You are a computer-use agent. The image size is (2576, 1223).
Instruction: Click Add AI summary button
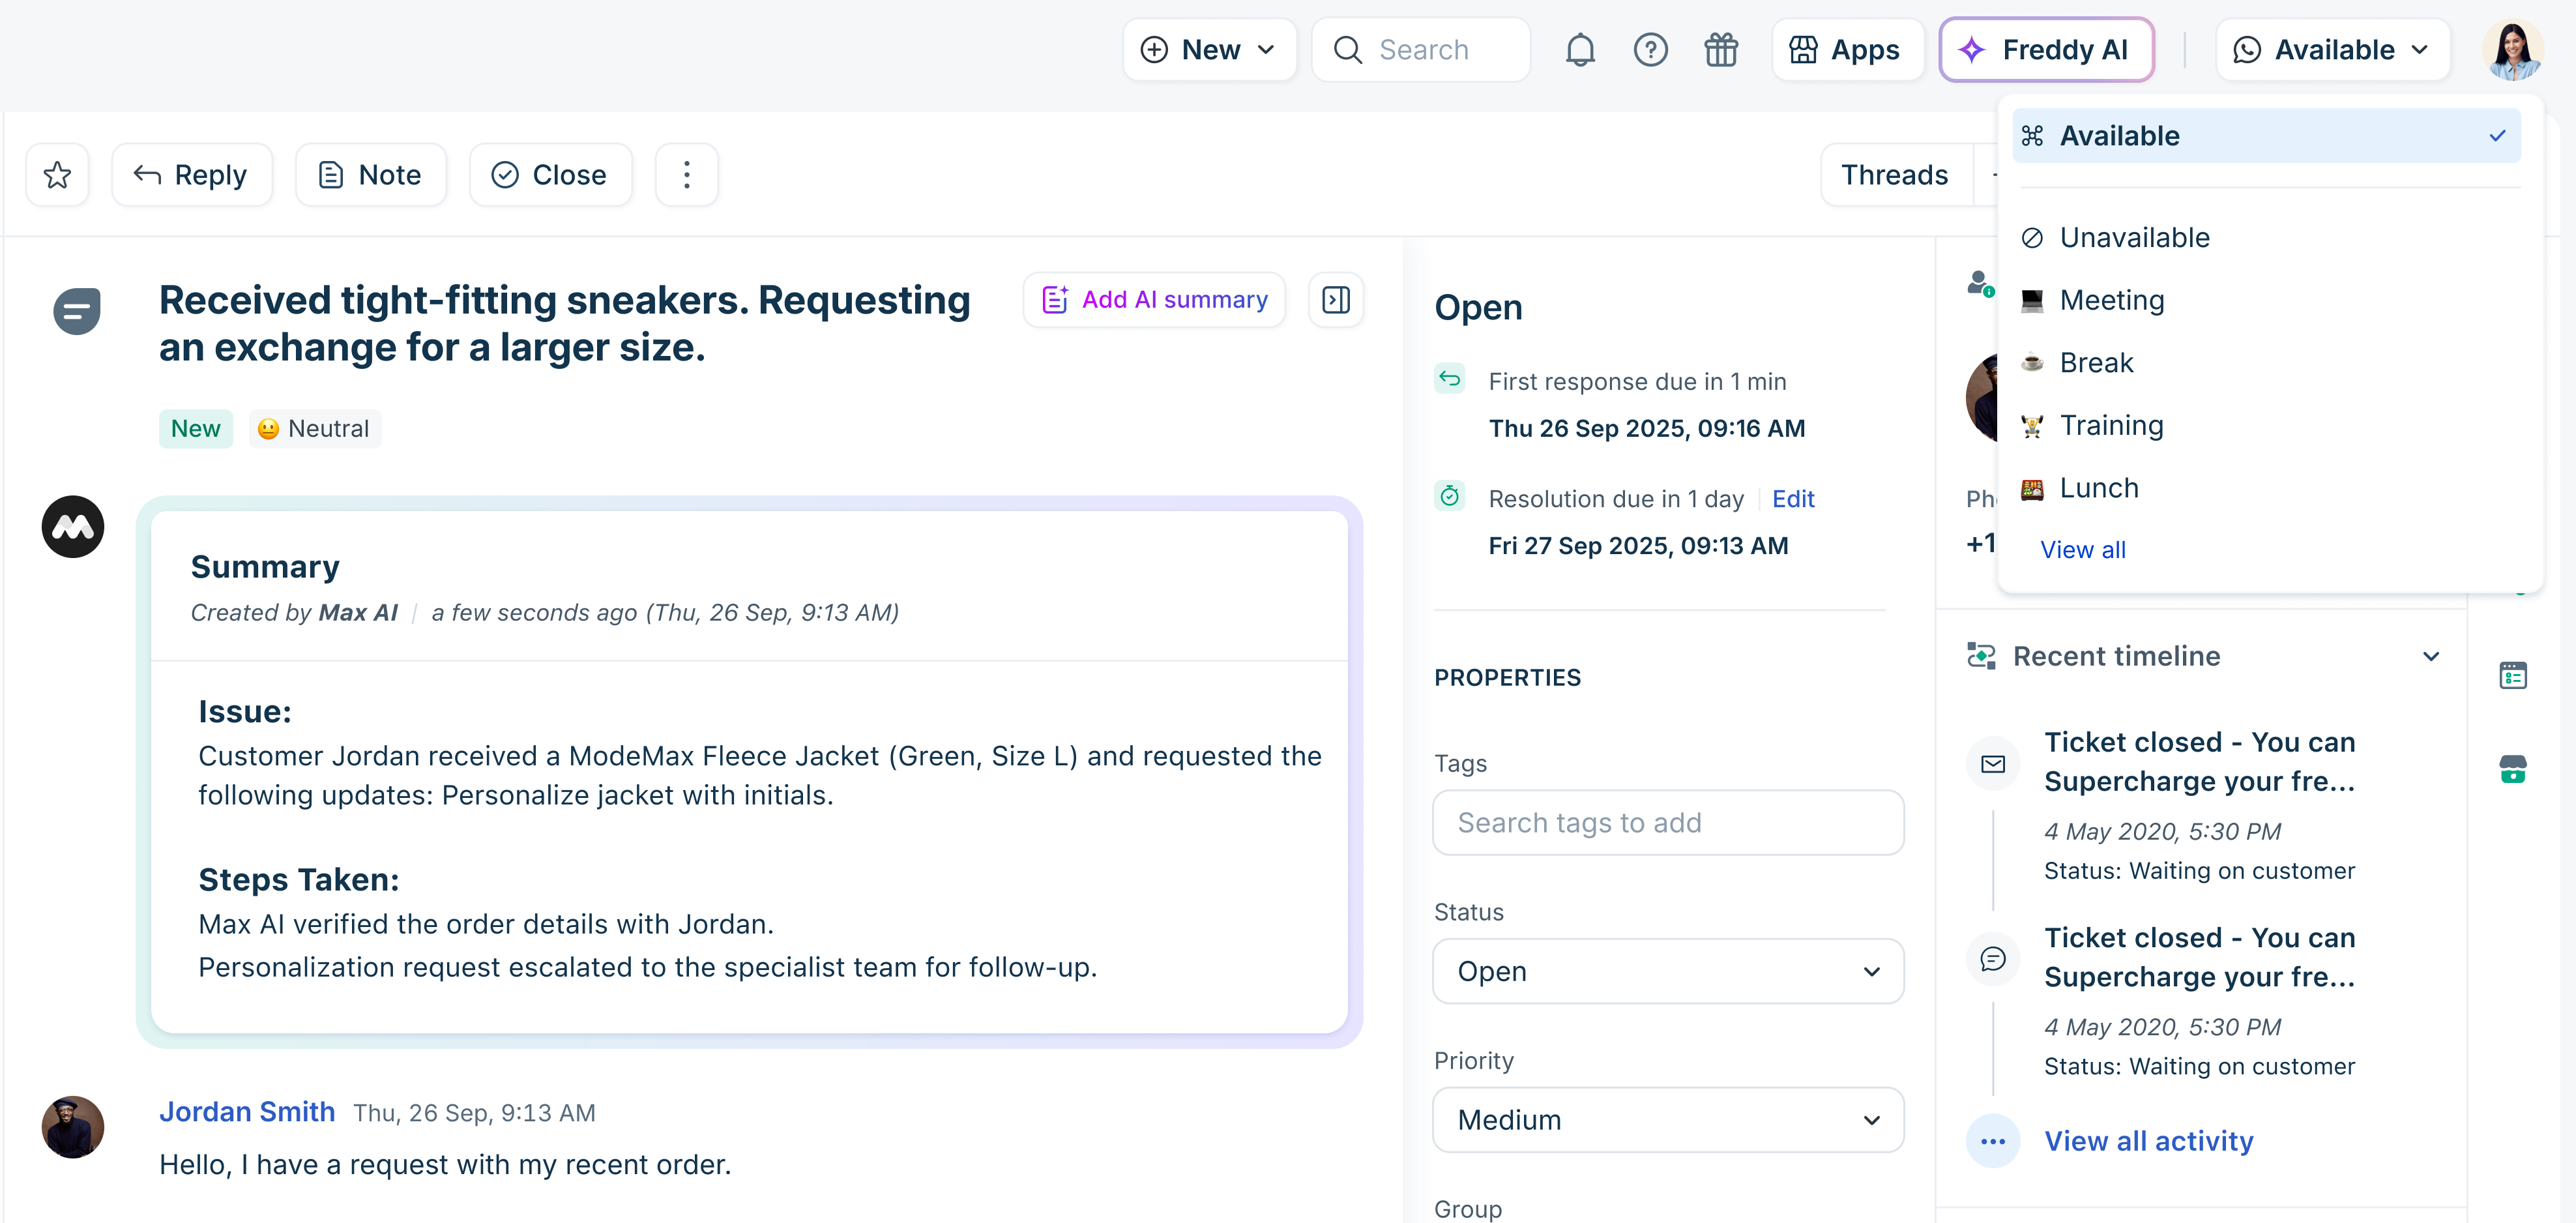point(1154,300)
